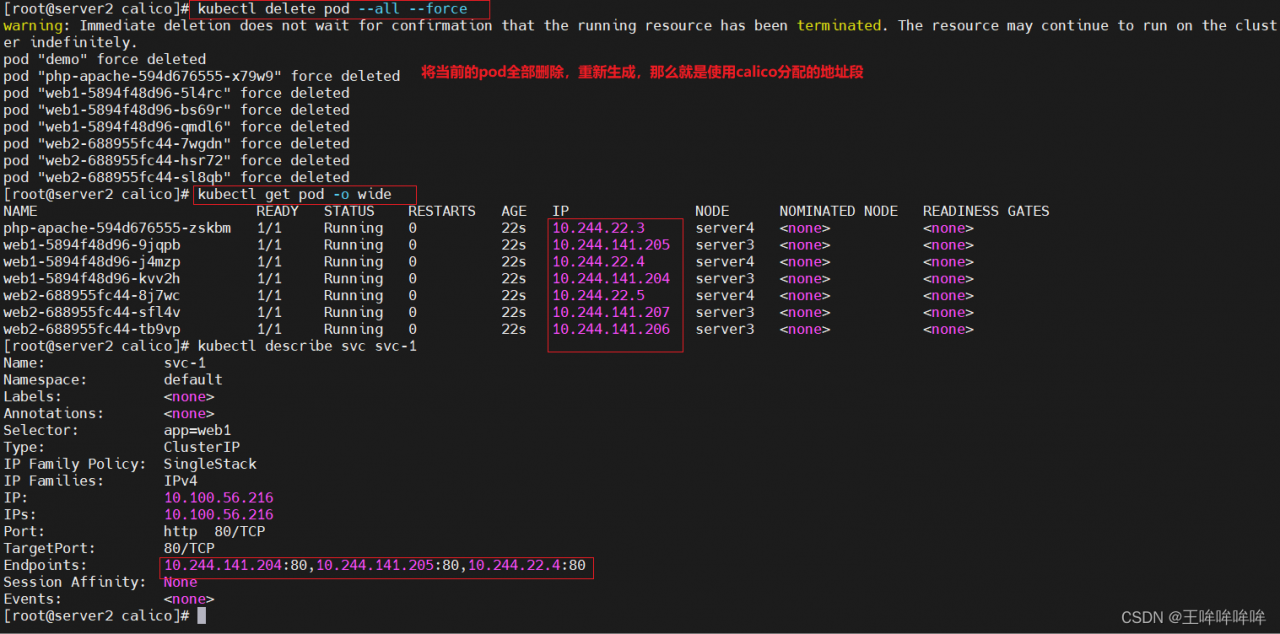The width and height of the screenshot is (1280, 634).
Task: Click the Running status of web2-688955fc44-8j7wc
Action: [353, 295]
